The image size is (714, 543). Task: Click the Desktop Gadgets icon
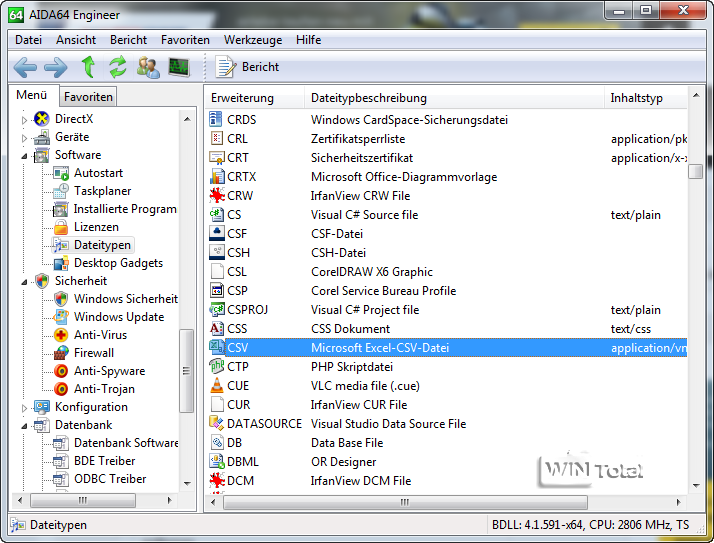pyautogui.click(x=61, y=263)
